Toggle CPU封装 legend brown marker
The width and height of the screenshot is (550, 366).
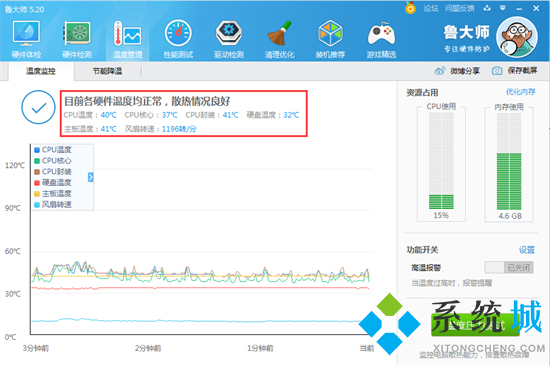point(37,172)
